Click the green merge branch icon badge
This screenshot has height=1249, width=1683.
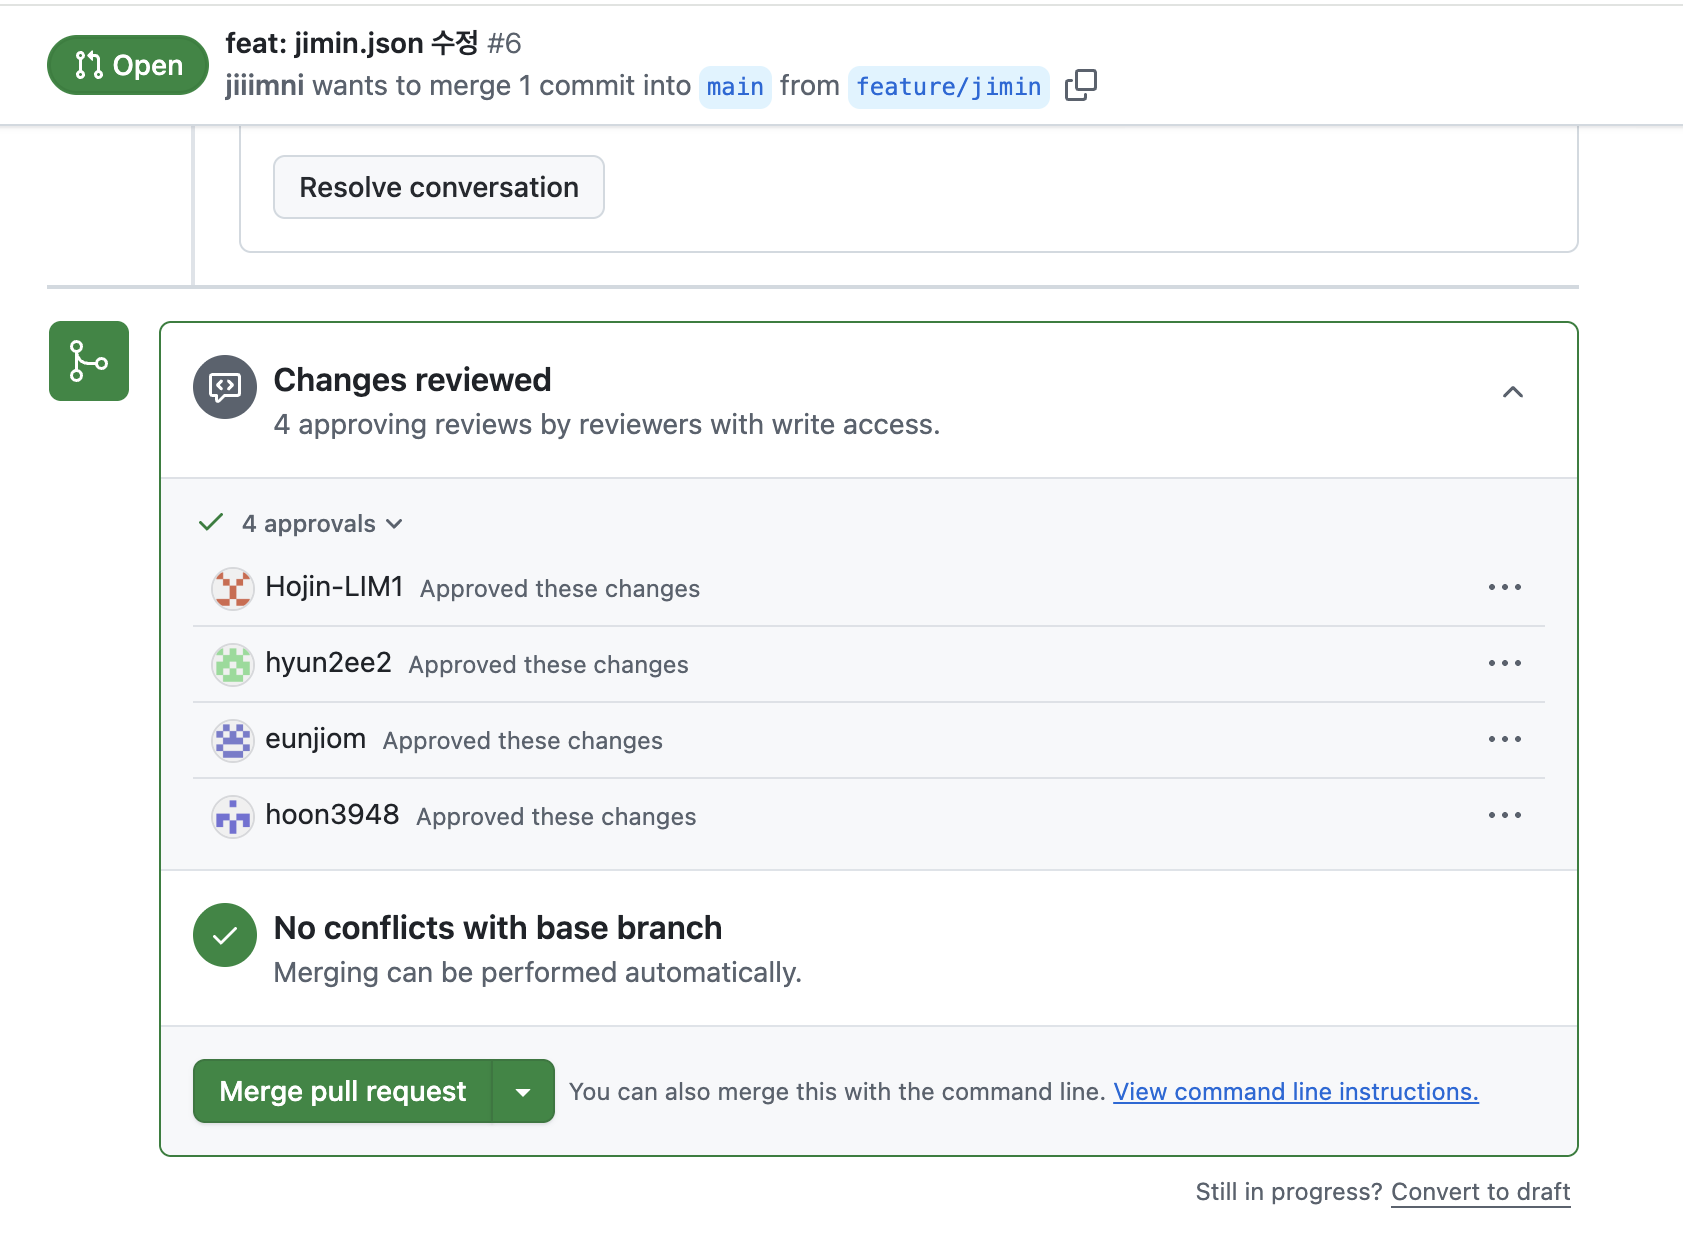coord(89,361)
